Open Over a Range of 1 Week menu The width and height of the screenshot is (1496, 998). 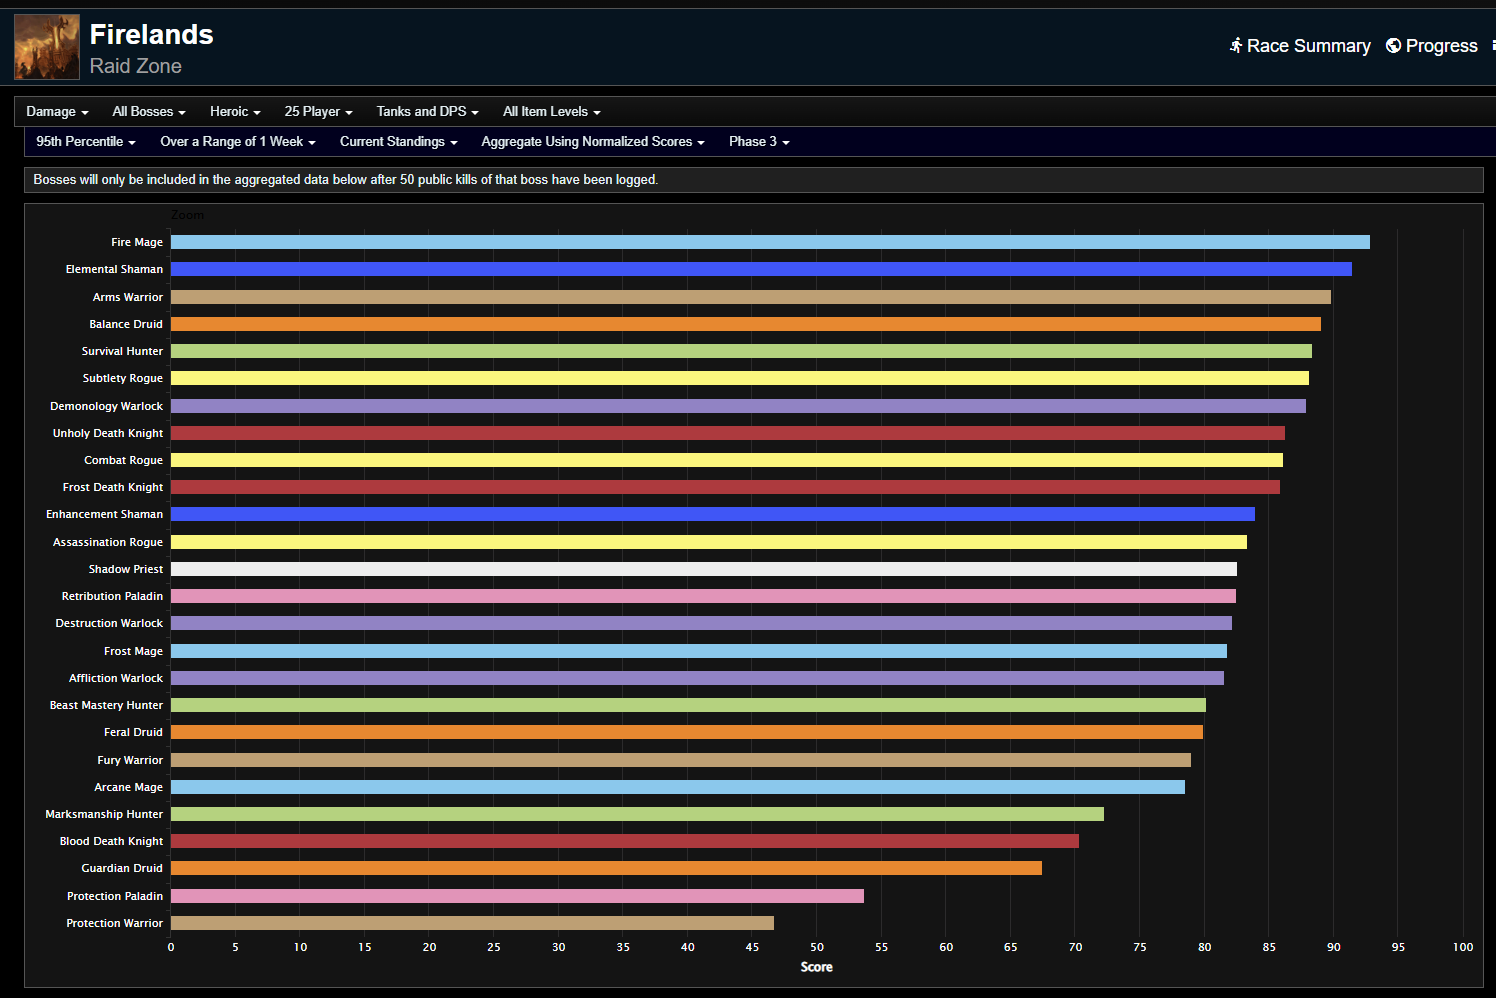tap(237, 142)
